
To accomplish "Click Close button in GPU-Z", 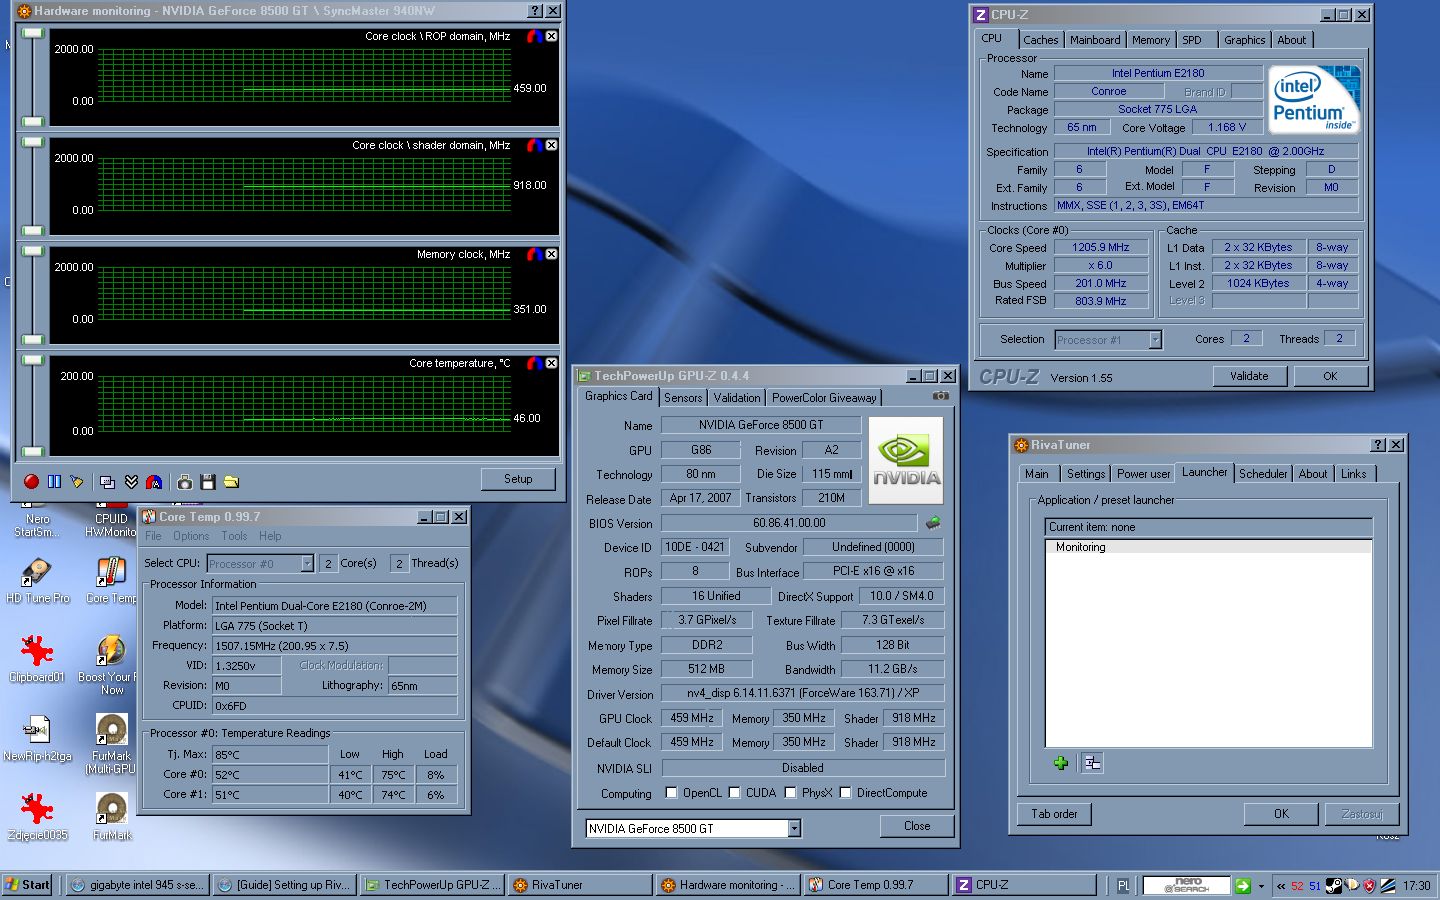I will point(917,826).
